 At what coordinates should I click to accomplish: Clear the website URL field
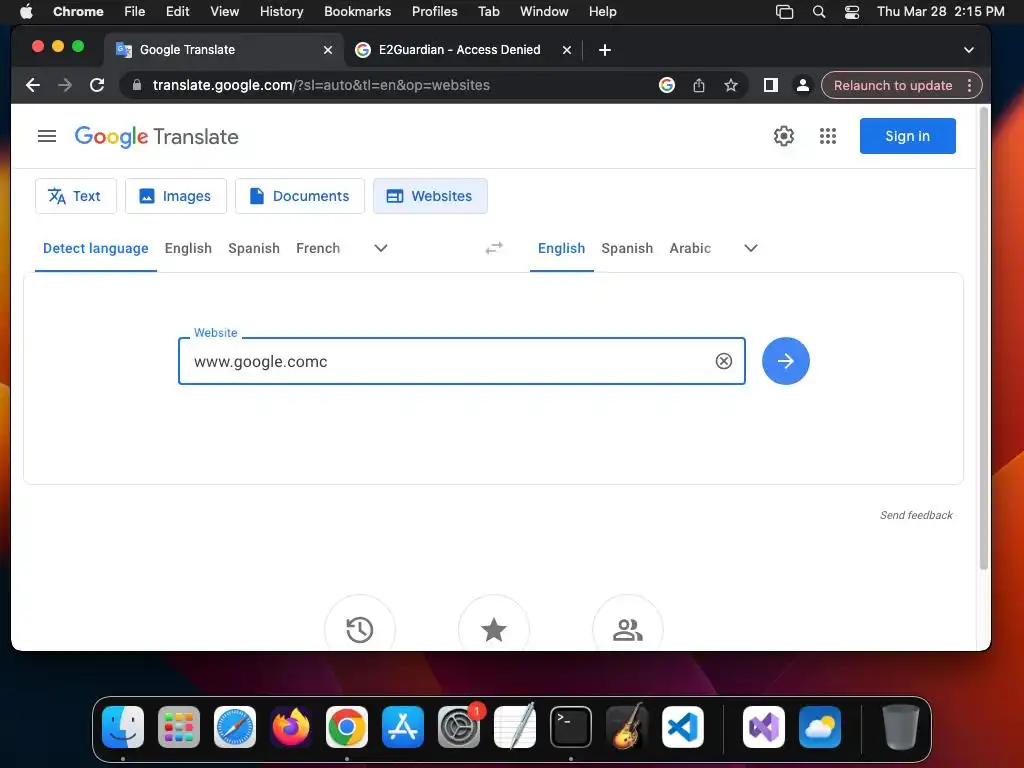pos(724,361)
